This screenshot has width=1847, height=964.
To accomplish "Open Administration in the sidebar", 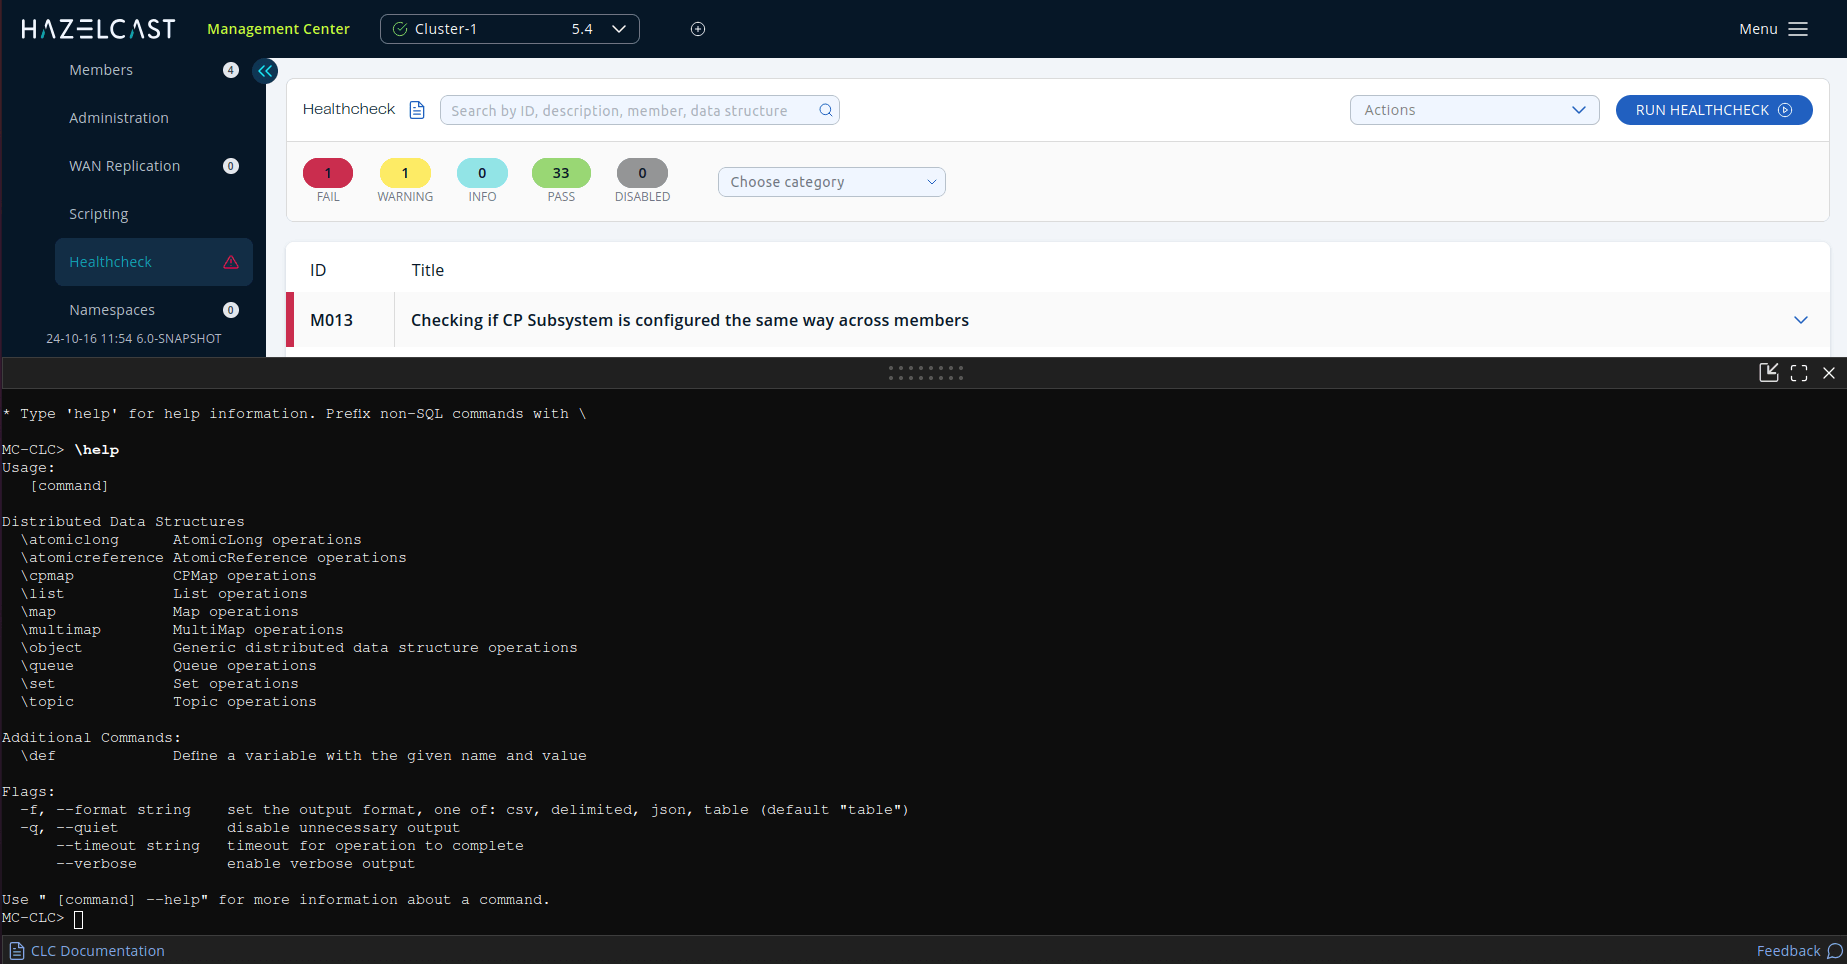I will (119, 118).
